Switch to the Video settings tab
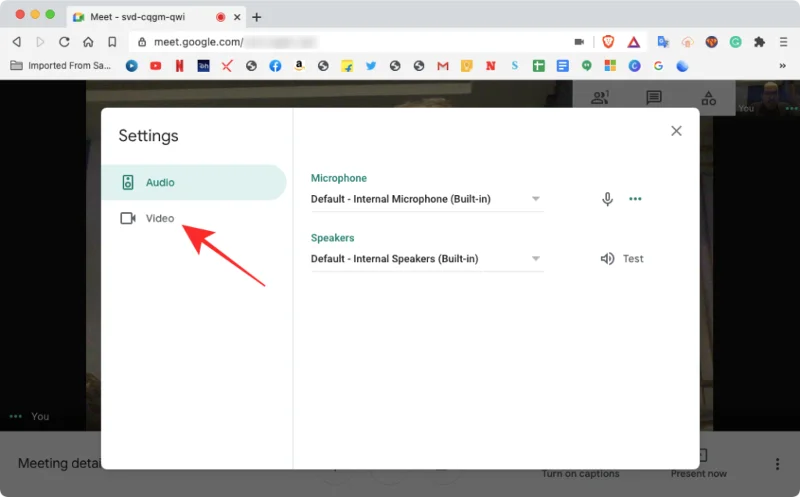 pos(148,218)
